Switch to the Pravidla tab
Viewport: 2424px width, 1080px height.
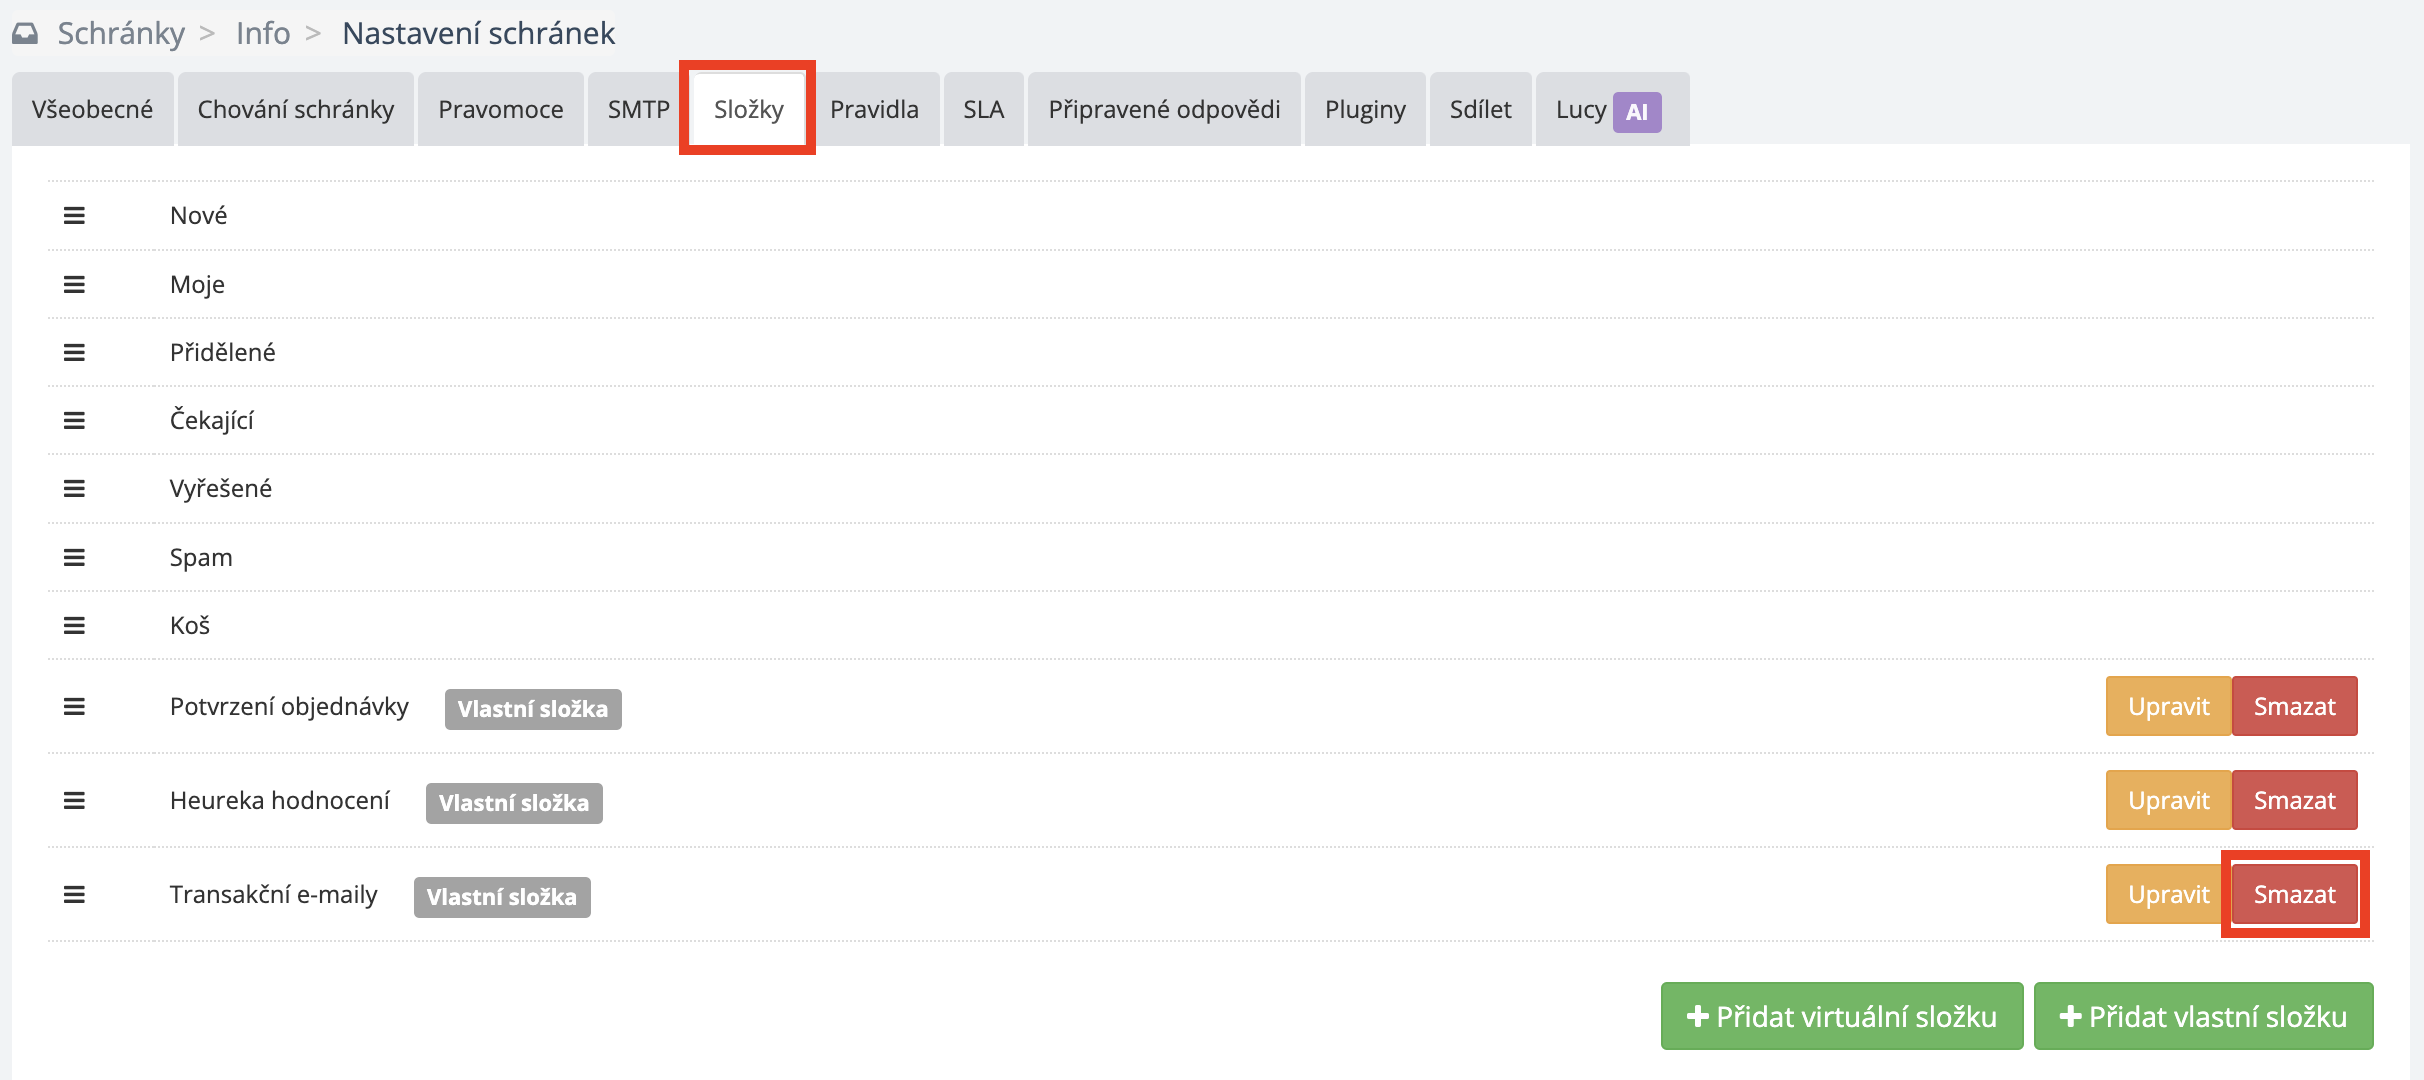tap(874, 109)
